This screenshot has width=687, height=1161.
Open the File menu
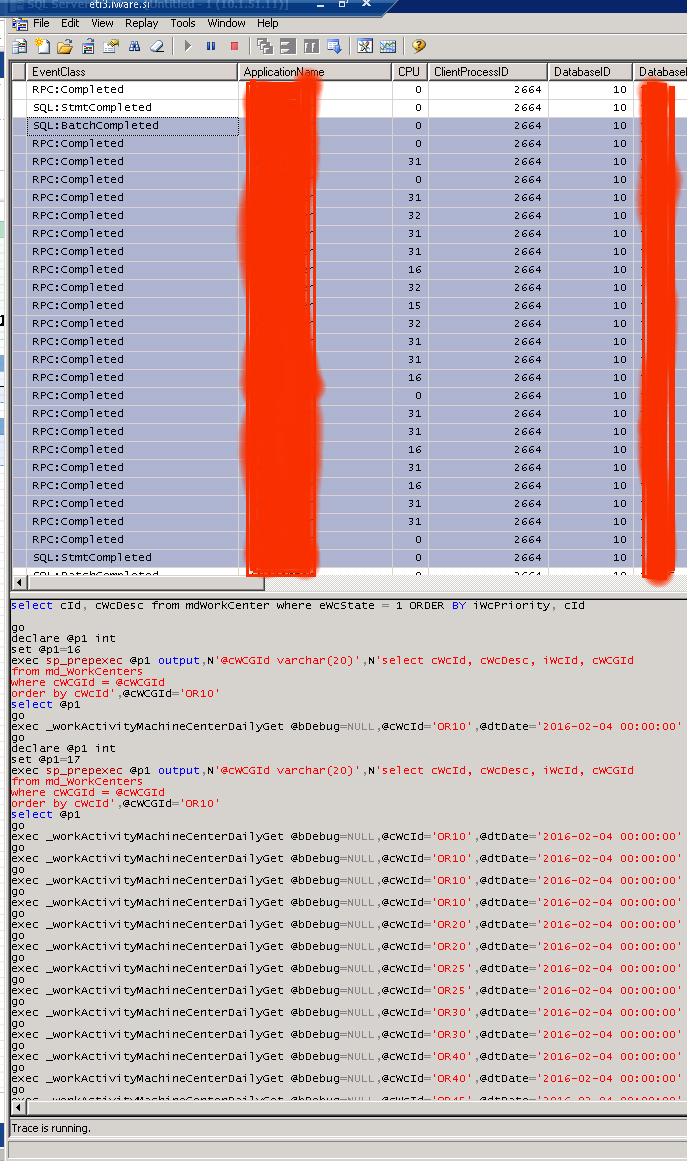tap(41, 24)
